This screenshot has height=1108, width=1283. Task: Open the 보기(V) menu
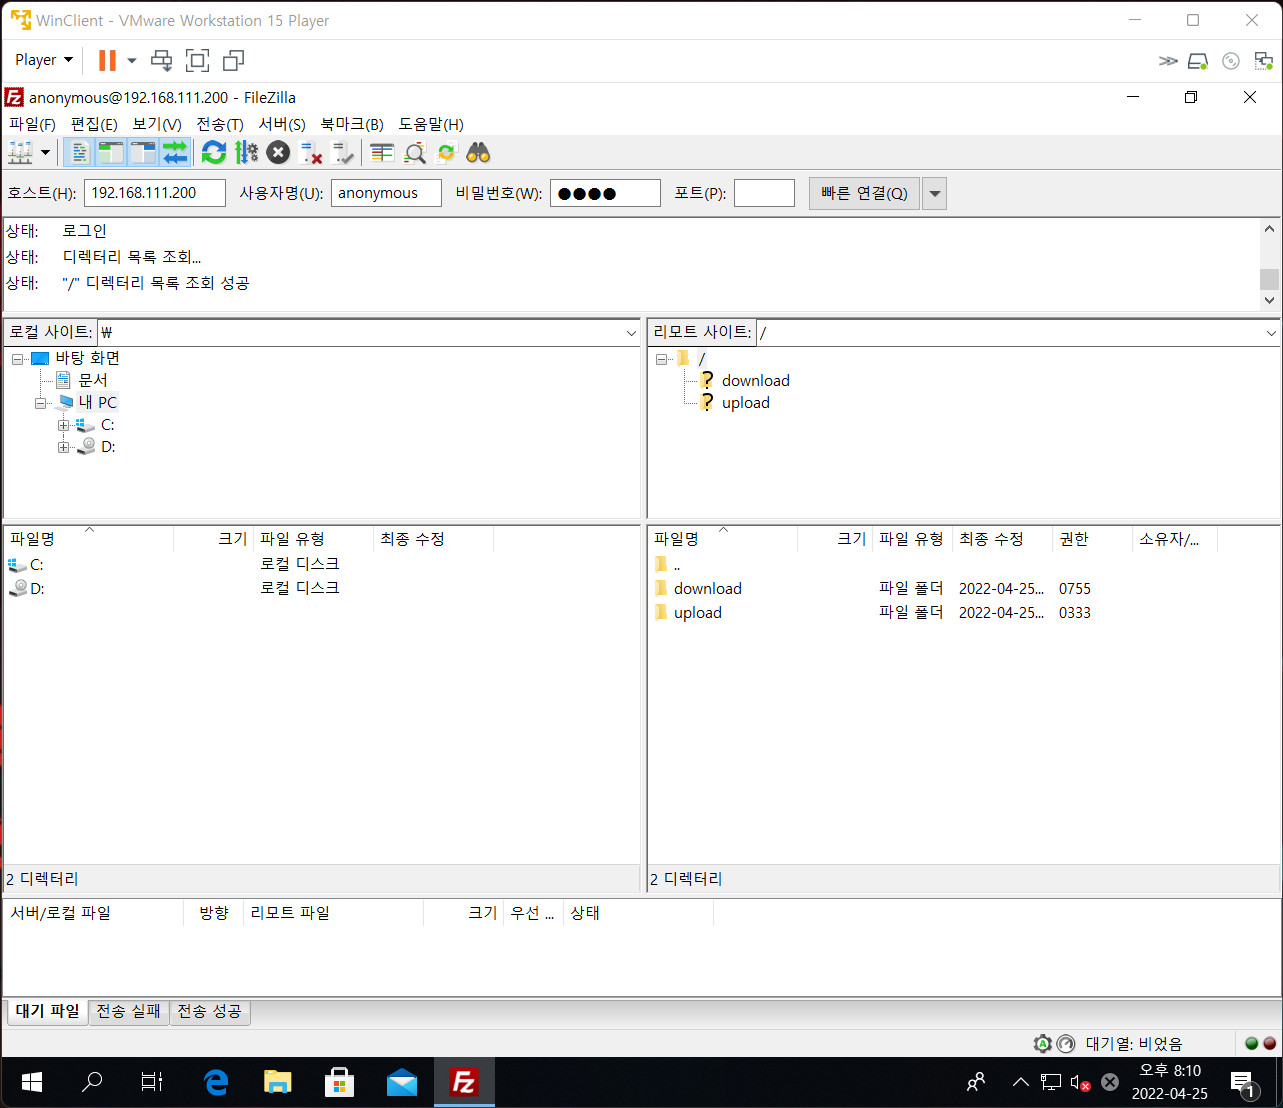coord(157,124)
